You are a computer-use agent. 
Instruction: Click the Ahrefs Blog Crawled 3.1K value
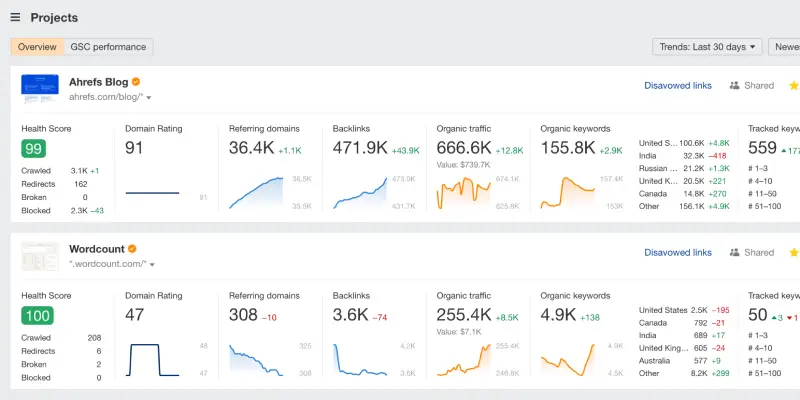(79, 171)
